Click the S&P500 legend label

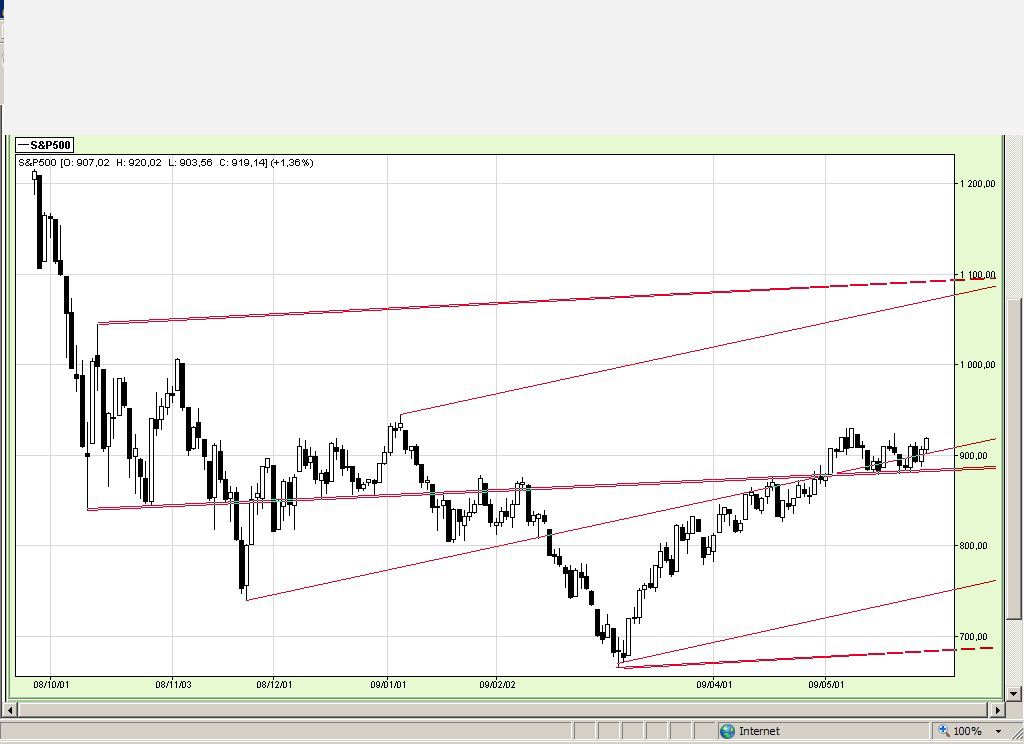click(44, 145)
